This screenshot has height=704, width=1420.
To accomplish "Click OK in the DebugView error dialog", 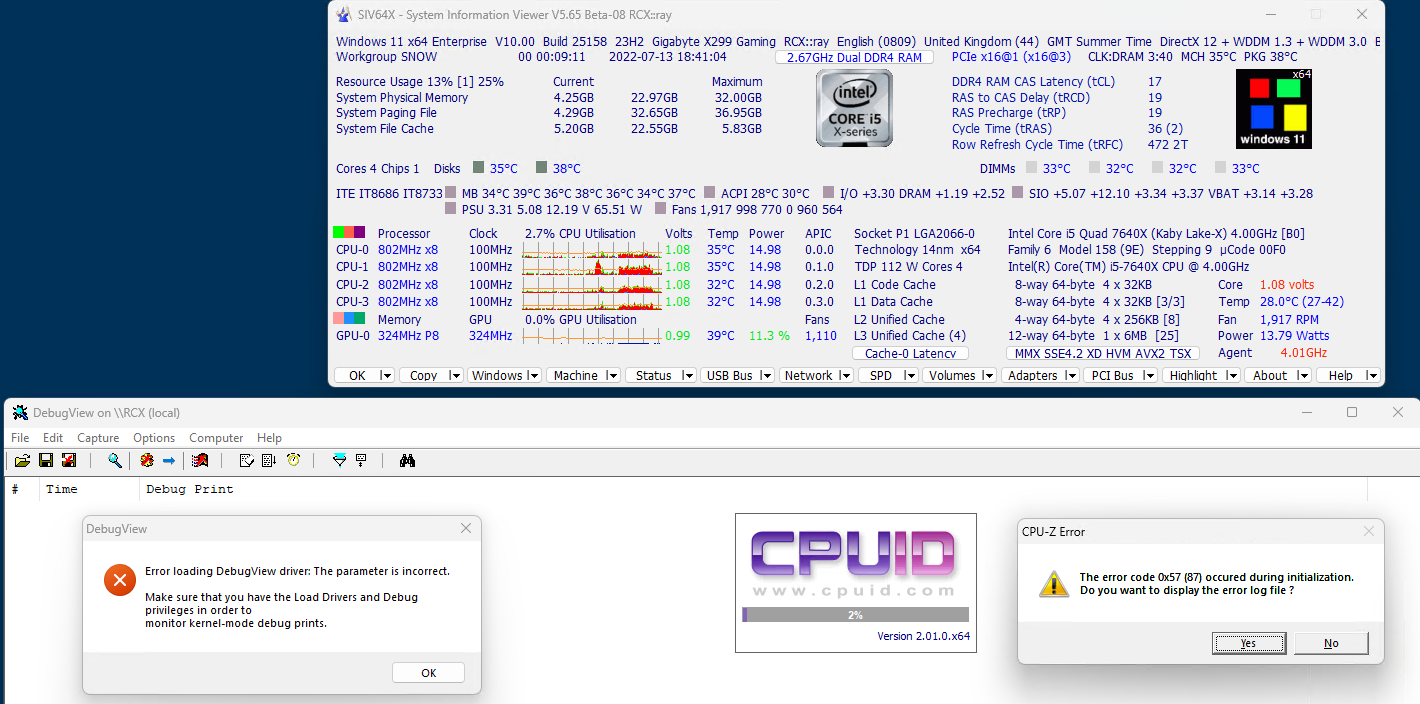I will coord(428,673).
